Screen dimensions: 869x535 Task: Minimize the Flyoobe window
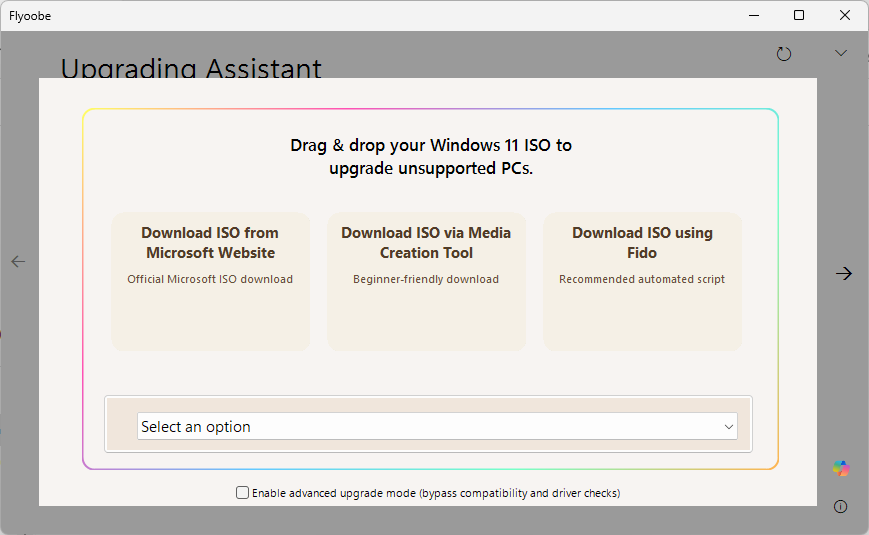[754, 16]
